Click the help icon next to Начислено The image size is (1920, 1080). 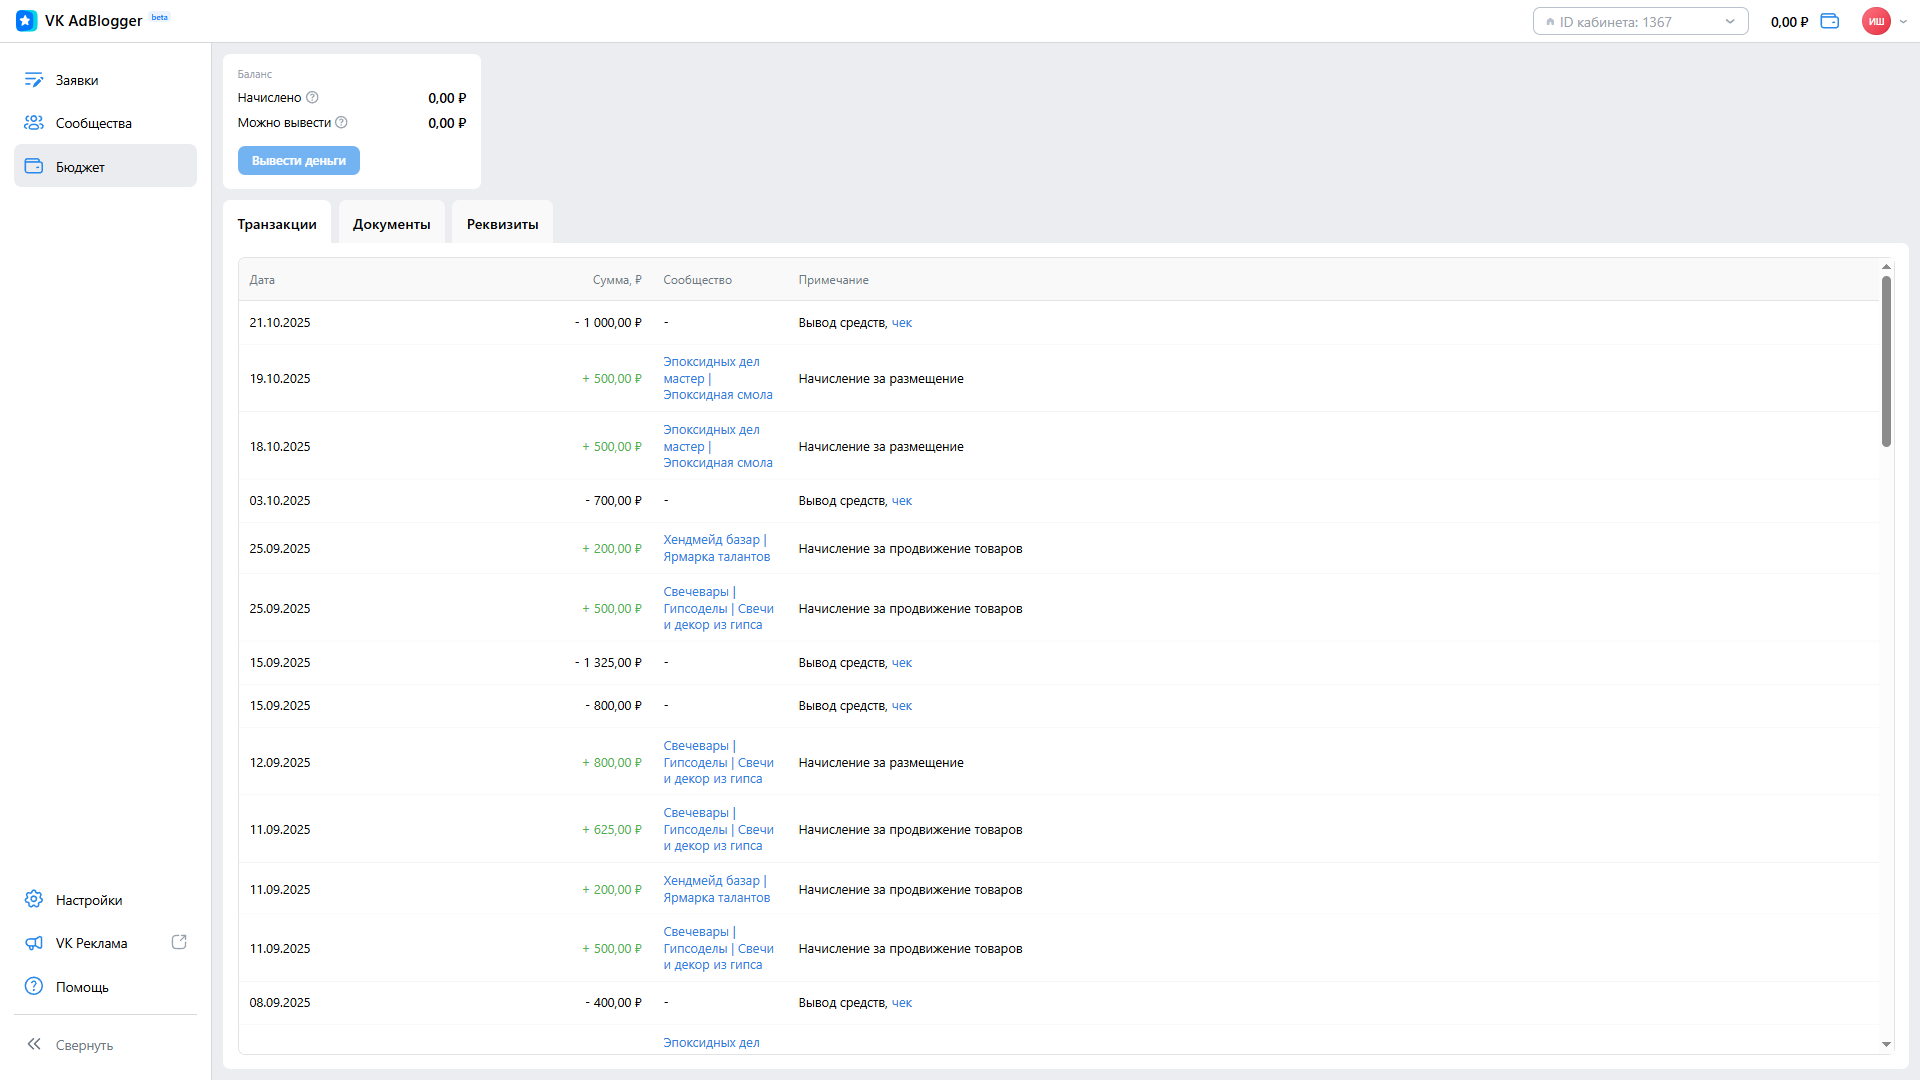[312, 98]
